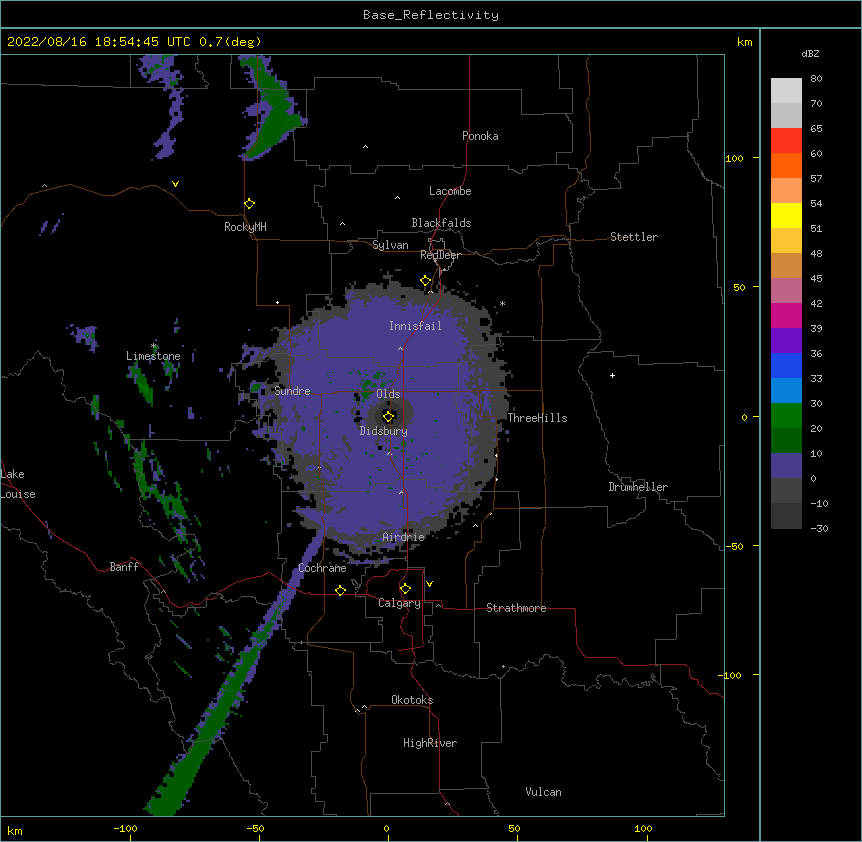The image size is (862, 842).
Task: Click the yellow V marker northwest of RockyMH
Action: pyautogui.click(x=175, y=184)
